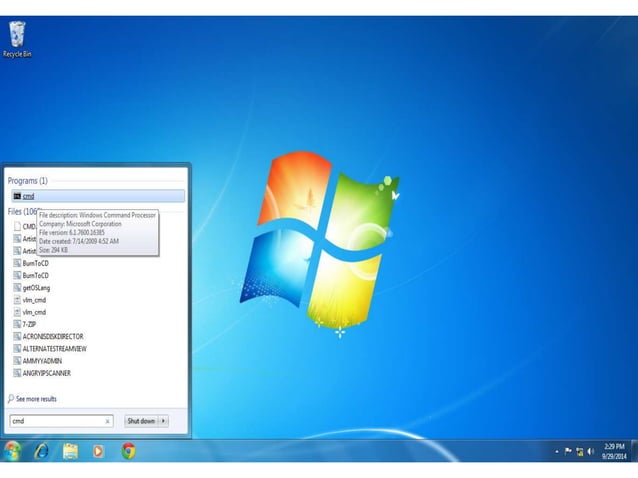This screenshot has width=638, height=478.
Task: Expand the arrow next to Shut down
Action: (x=164, y=421)
